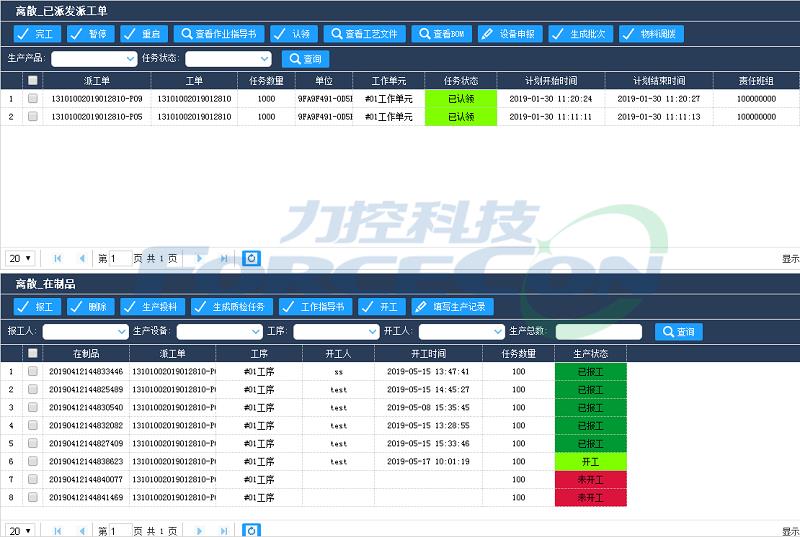The width and height of the screenshot is (800, 537).
Task: Click the 开工人 column header
Action: [x=338, y=353]
